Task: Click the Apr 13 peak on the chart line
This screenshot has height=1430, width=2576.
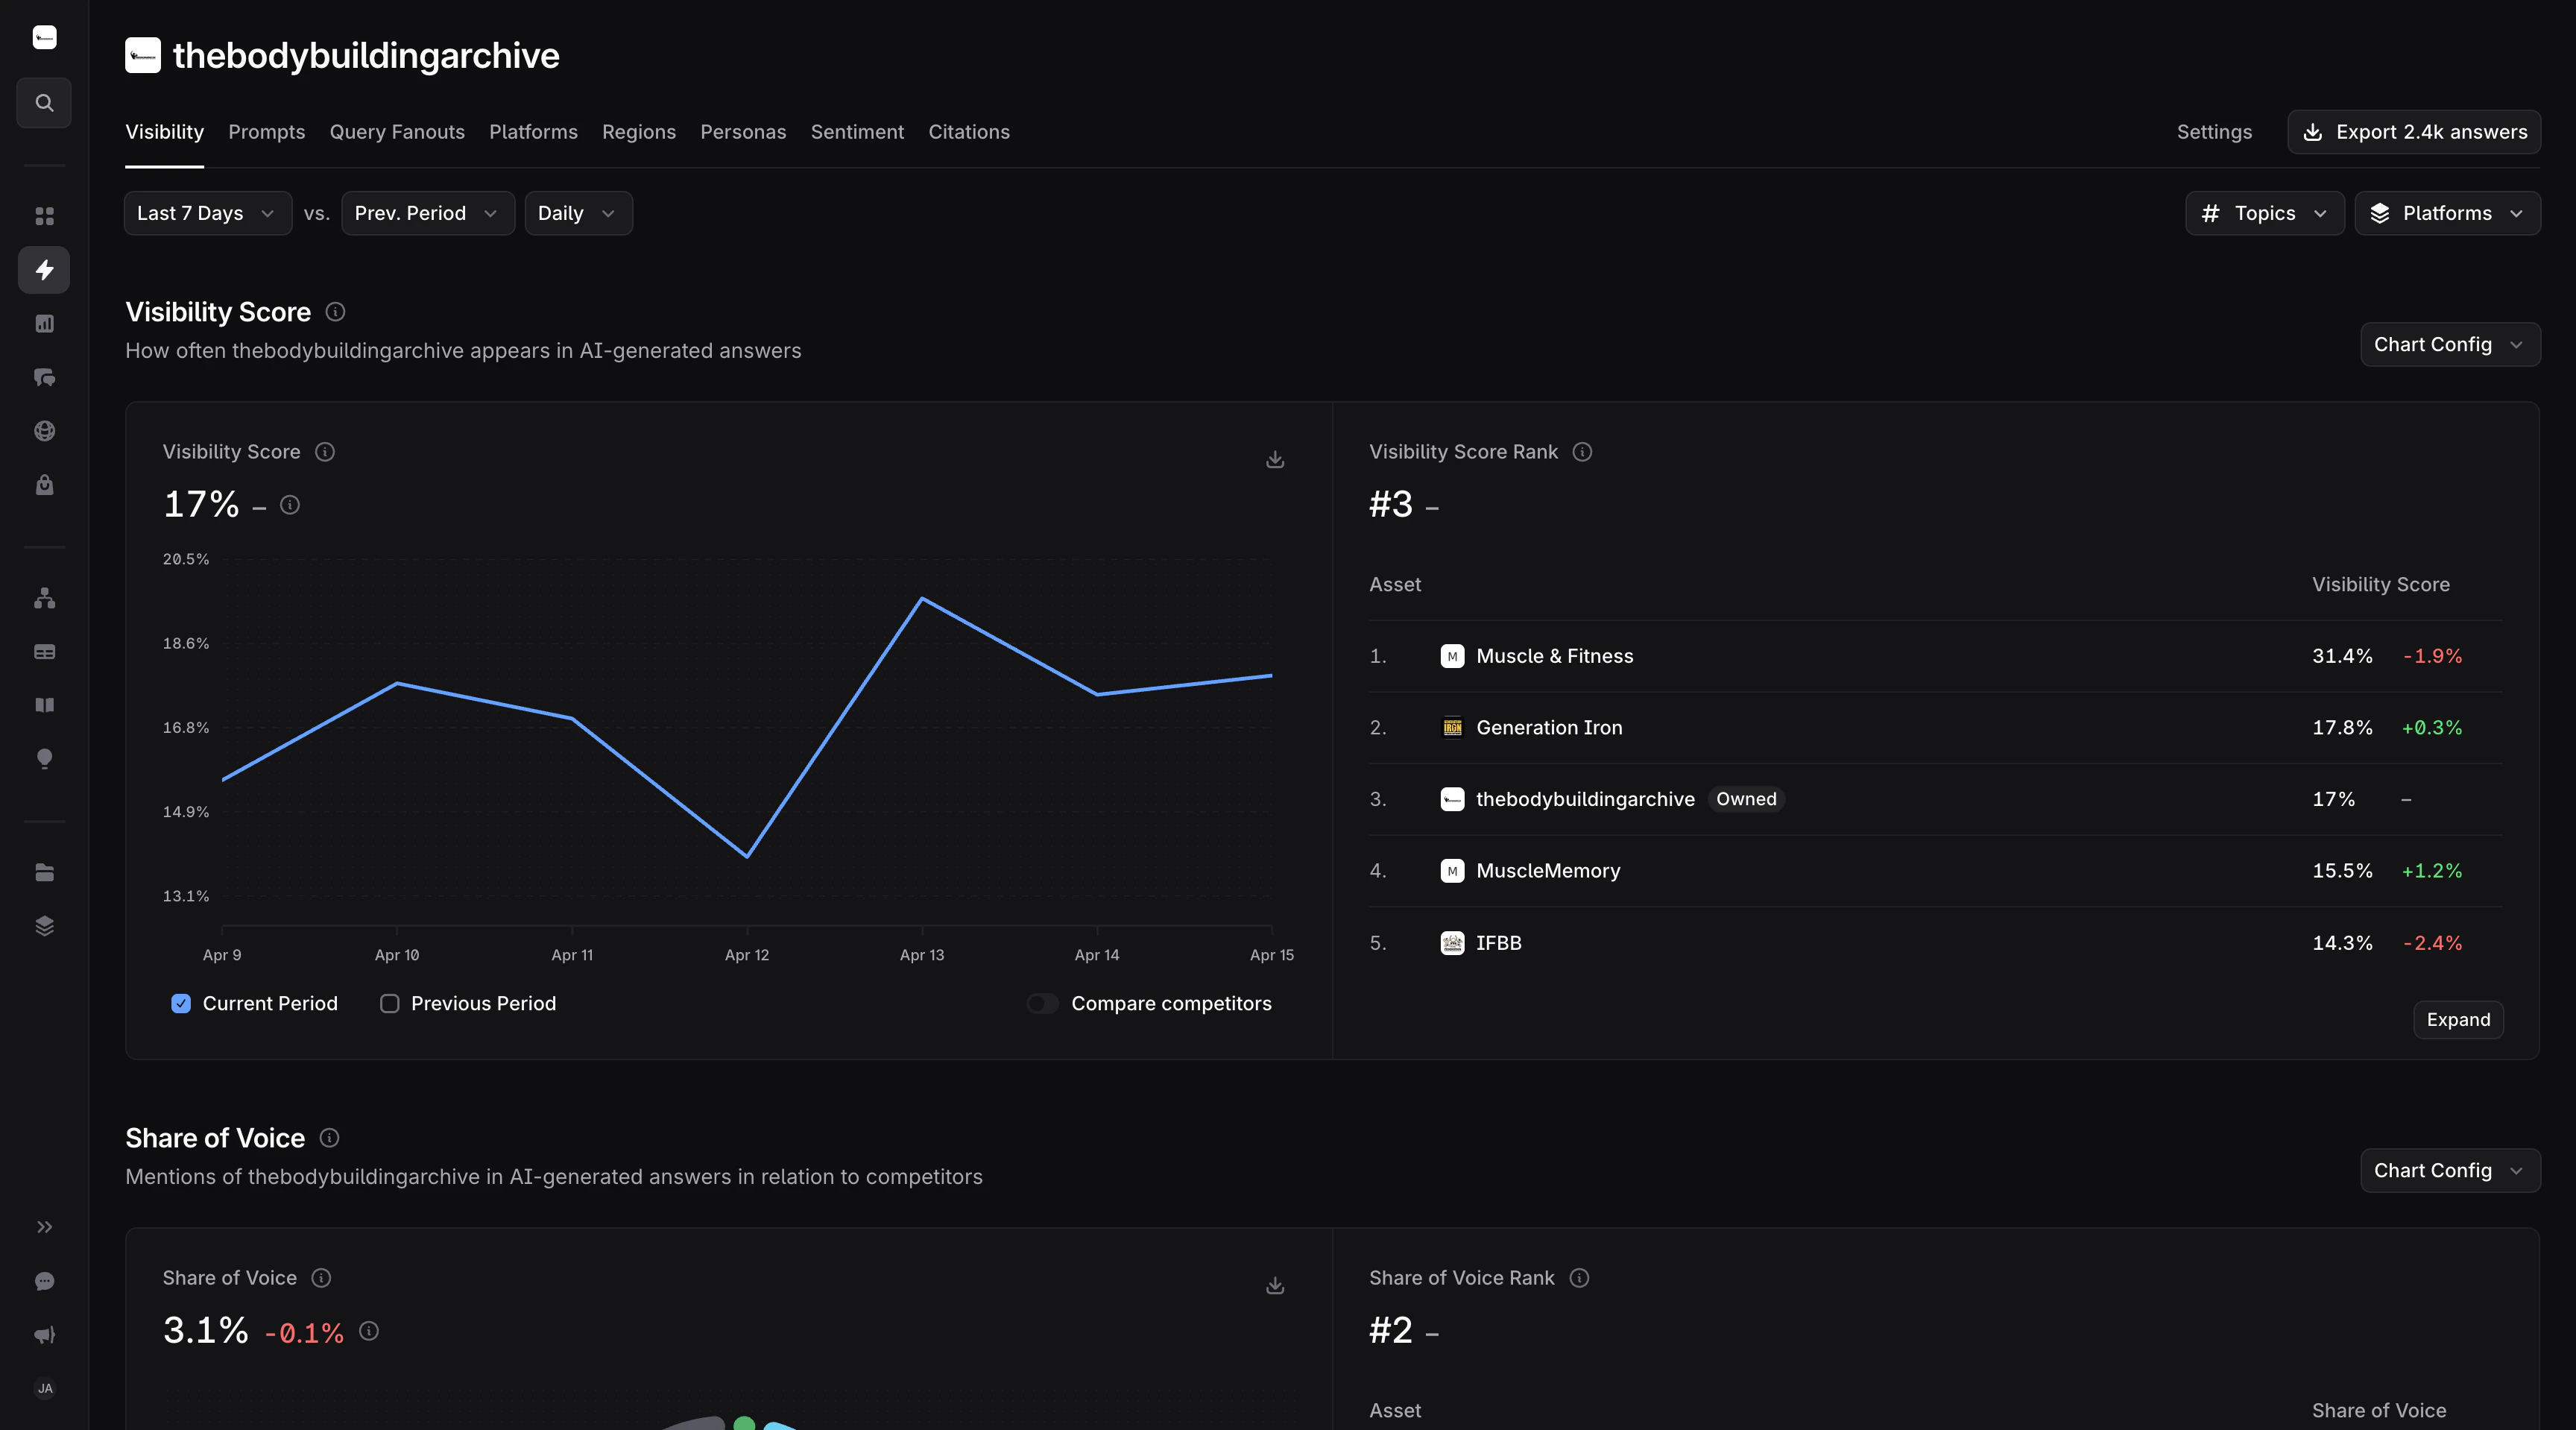Action: click(x=922, y=598)
